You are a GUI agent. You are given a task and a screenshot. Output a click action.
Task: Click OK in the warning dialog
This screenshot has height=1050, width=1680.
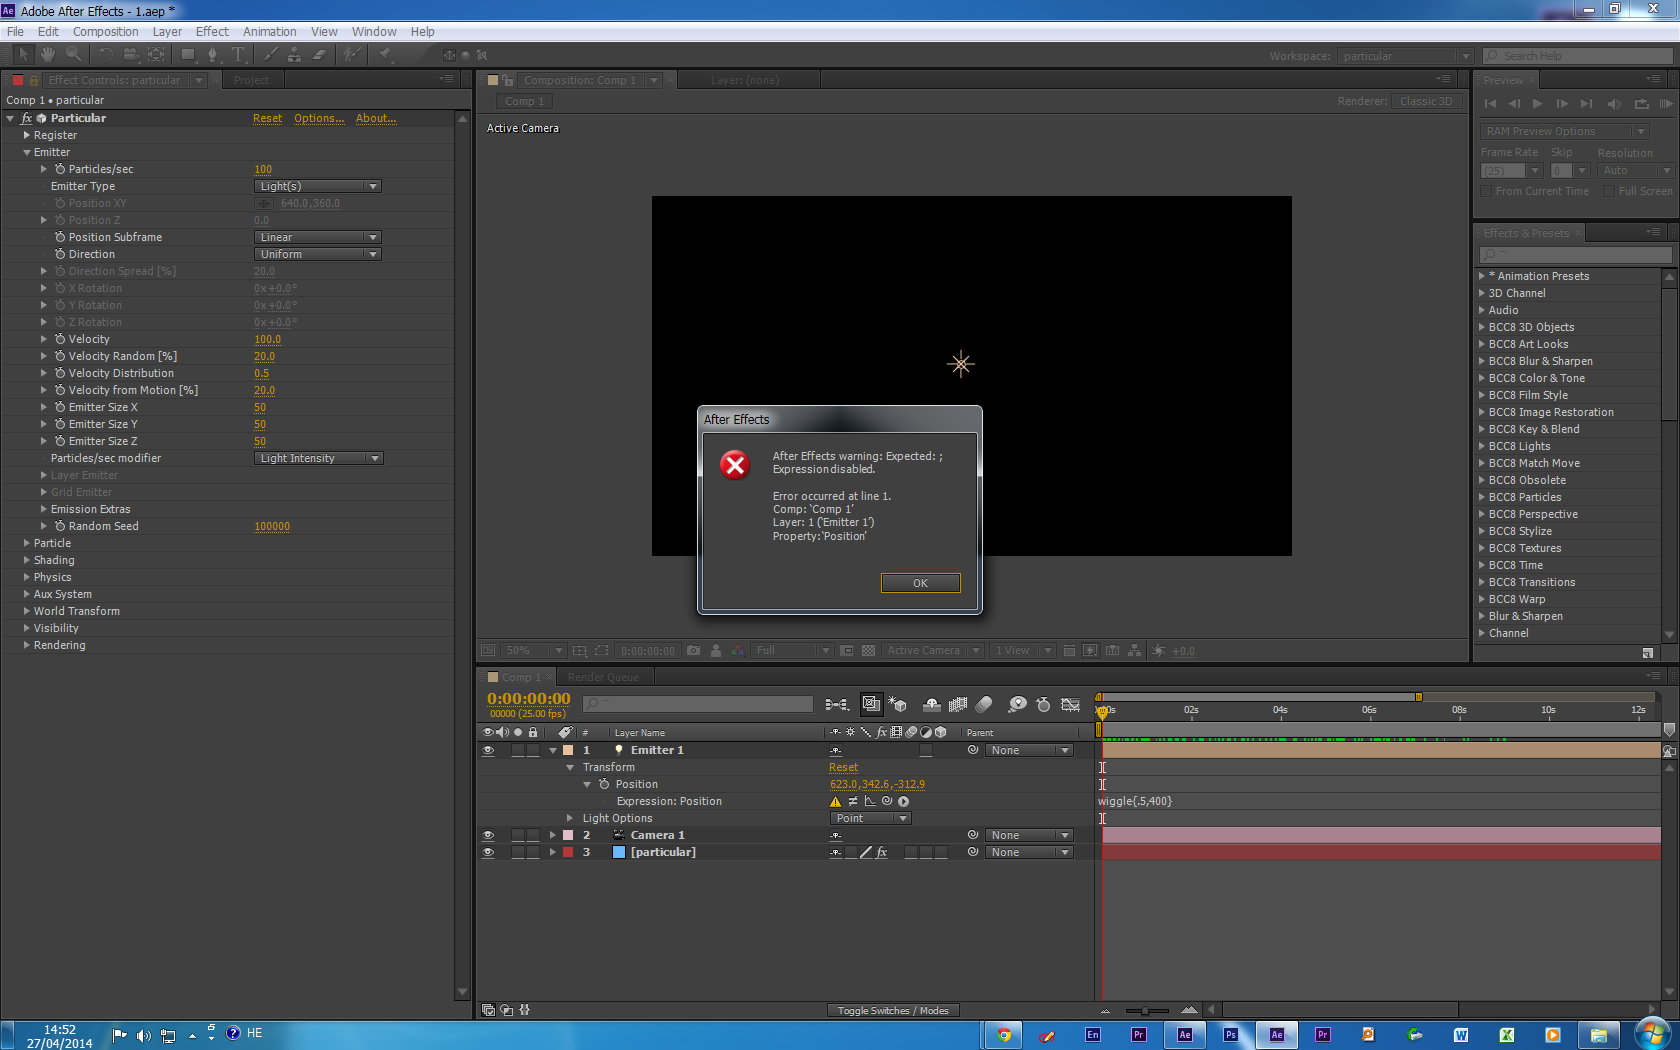point(920,583)
